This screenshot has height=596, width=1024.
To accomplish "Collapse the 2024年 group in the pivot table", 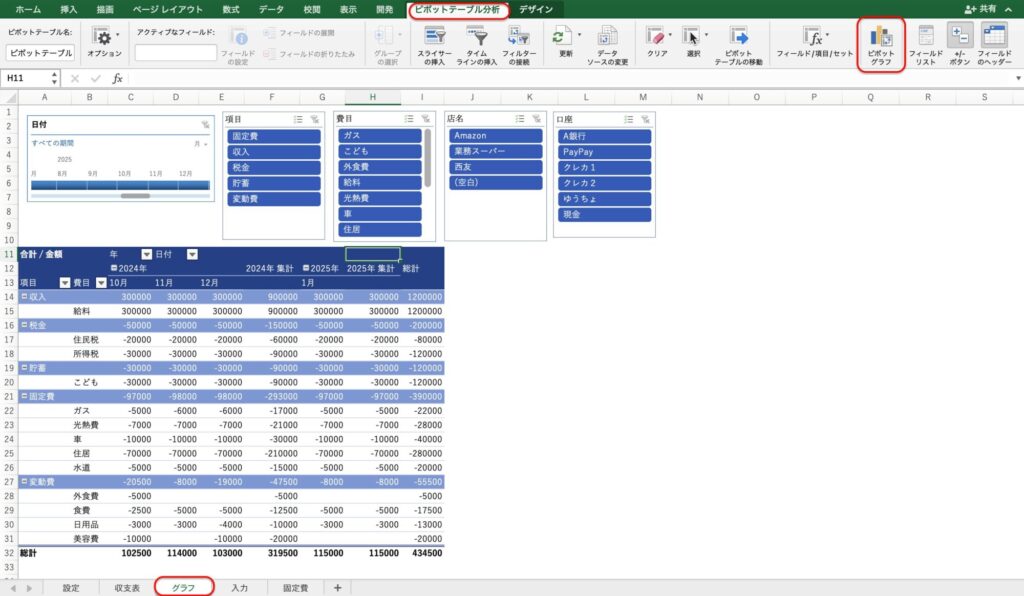I will pyautogui.click(x=113, y=269).
